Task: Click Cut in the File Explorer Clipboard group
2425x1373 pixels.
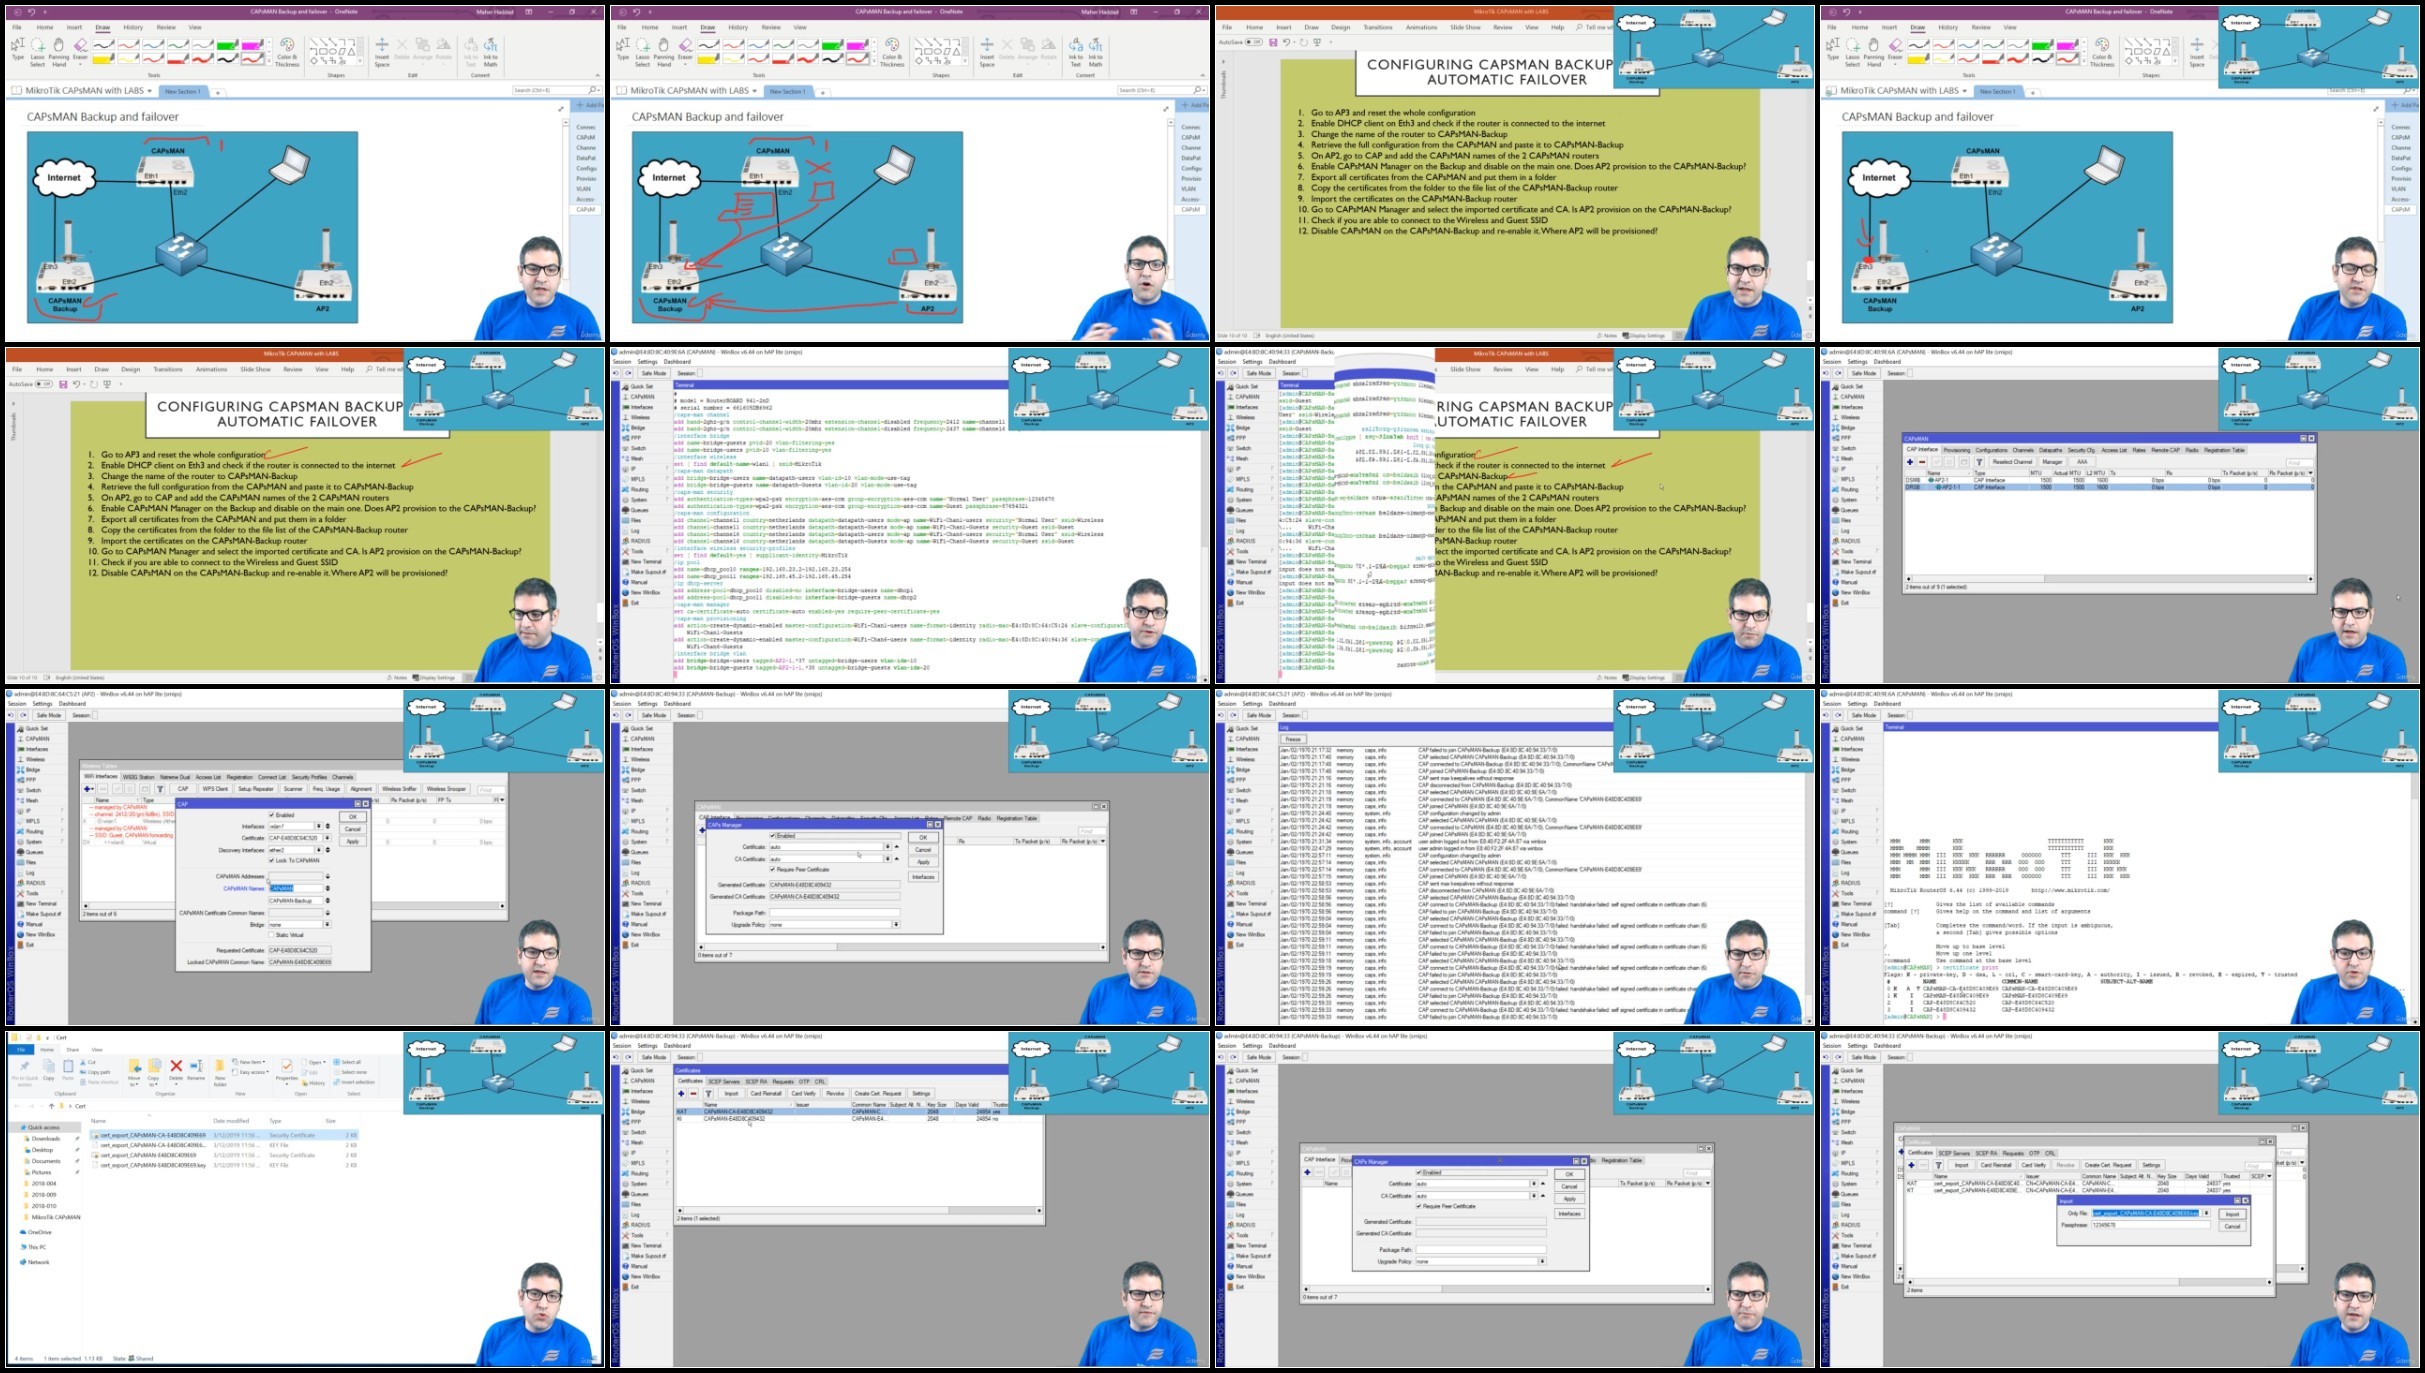Action: click(x=90, y=1062)
